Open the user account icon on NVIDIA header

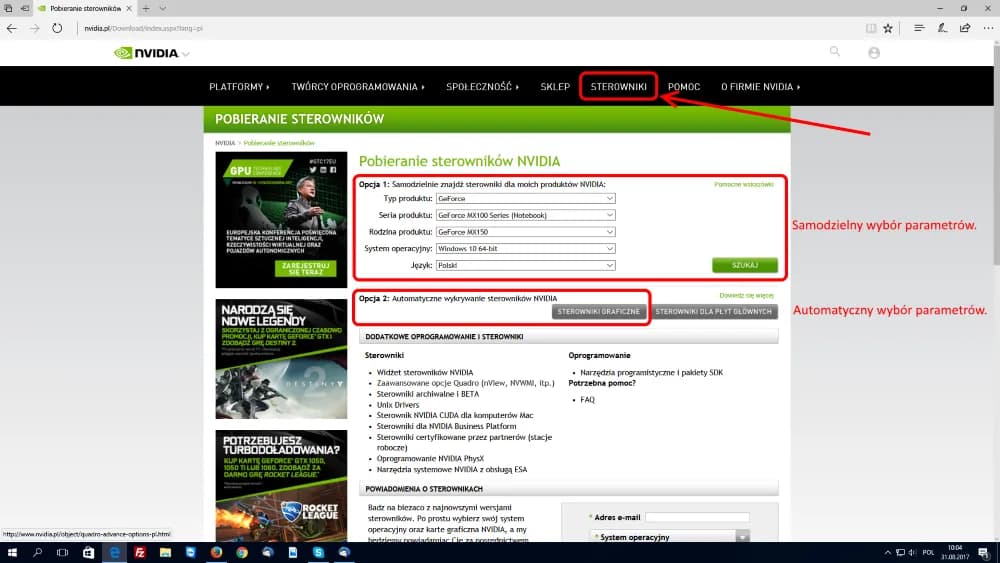coord(874,52)
